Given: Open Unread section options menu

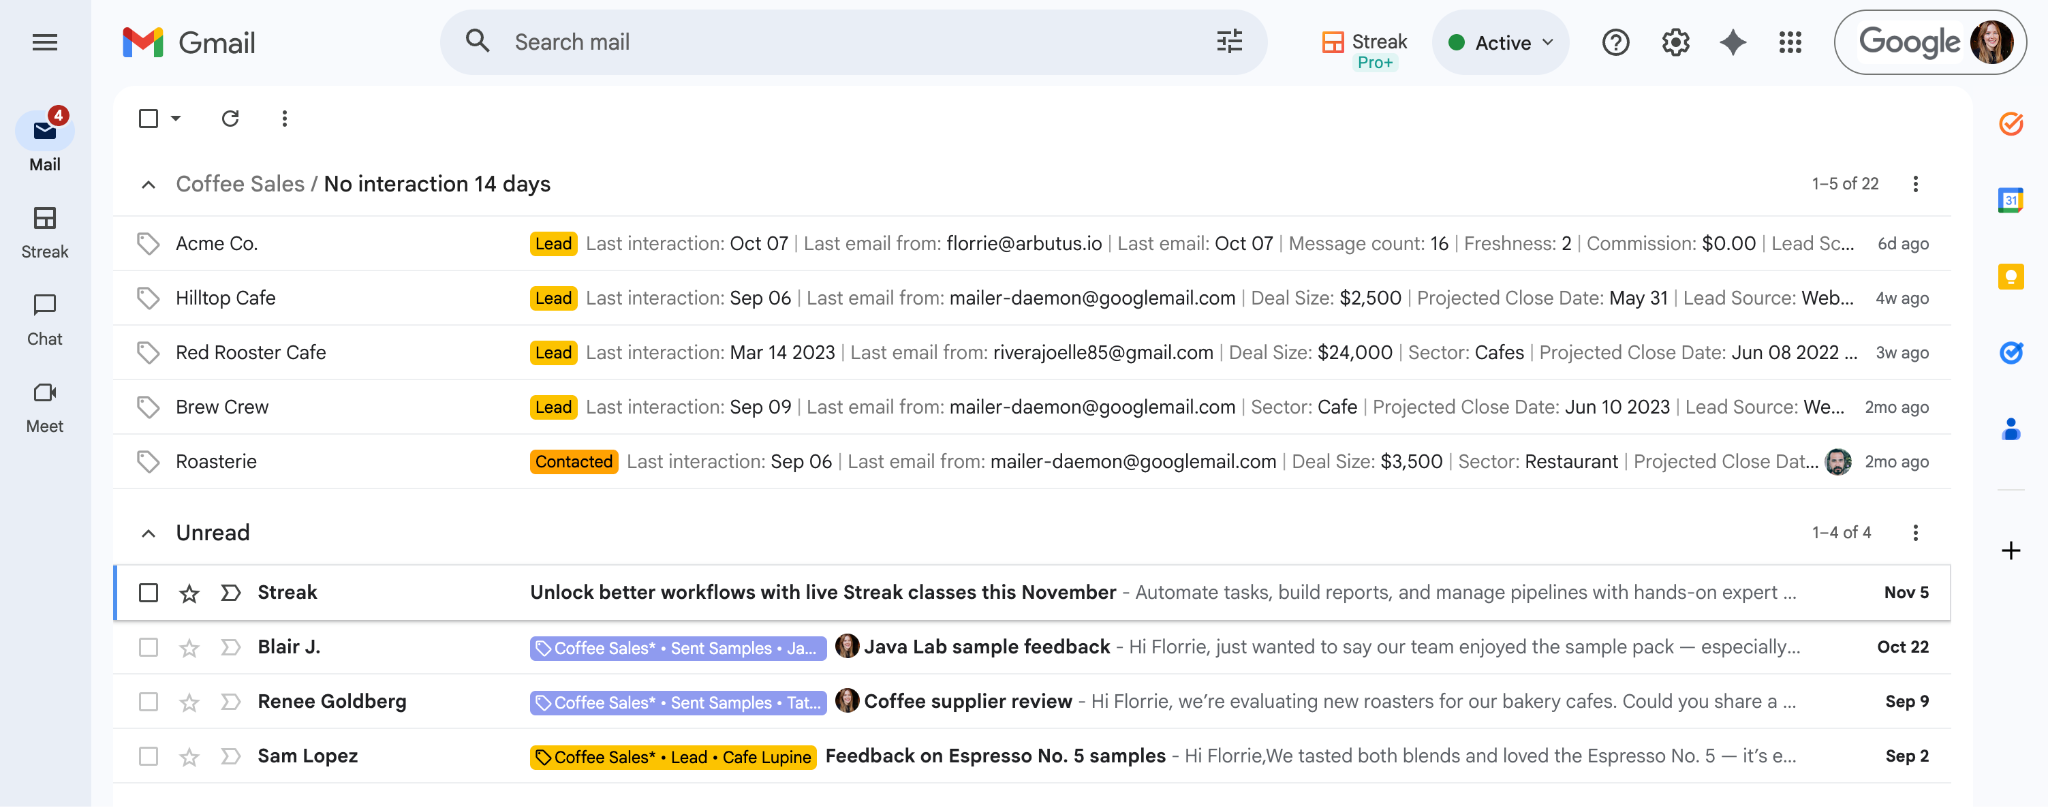Looking at the screenshot, I should click(1916, 533).
